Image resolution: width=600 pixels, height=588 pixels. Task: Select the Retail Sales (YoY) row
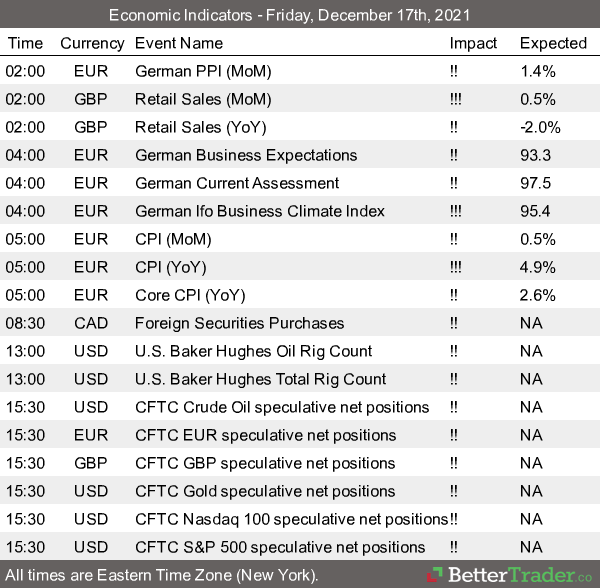tap(201, 127)
